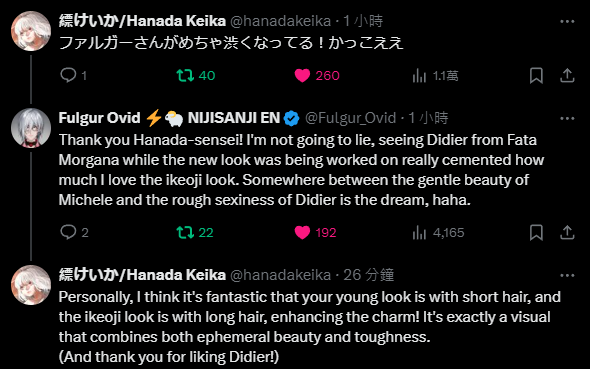Unlike the tweet with 192 likes
This screenshot has width=590, height=369.
click(302, 232)
